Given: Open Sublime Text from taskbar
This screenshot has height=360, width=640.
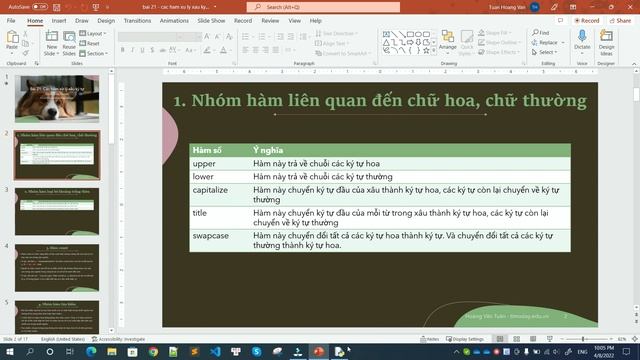Looking at the screenshot, I should pyautogui.click(x=194, y=351).
